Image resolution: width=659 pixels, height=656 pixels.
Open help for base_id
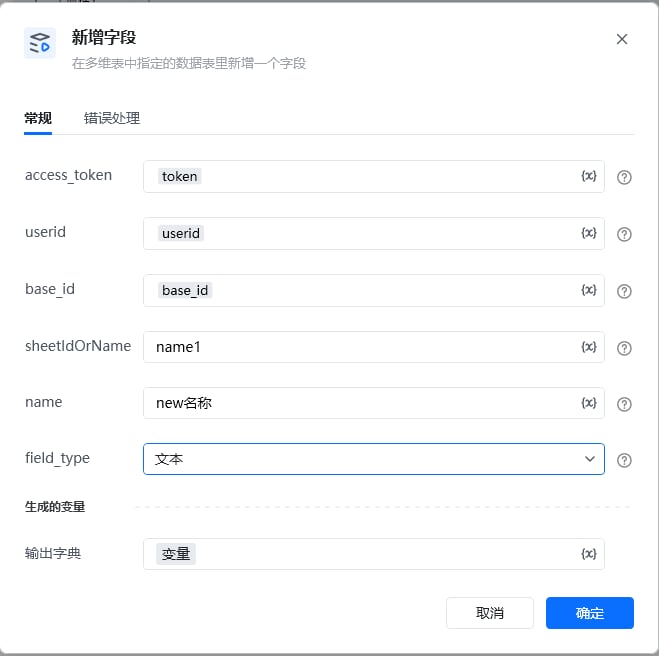click(624, 291)
